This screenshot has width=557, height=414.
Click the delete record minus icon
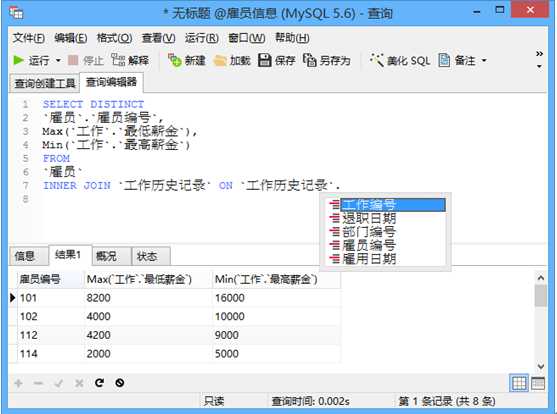(x=38, y=383)
